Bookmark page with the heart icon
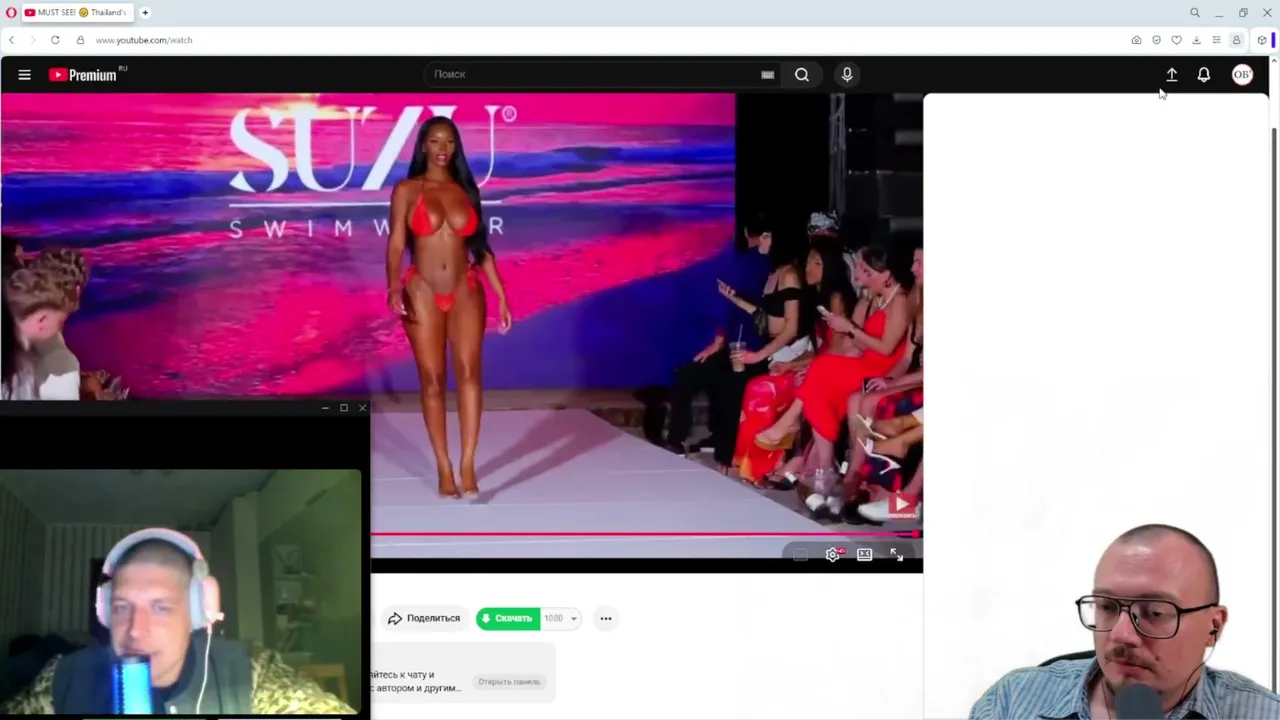Image resolution: width=1280 pixels, height=720 pixels. coord(1176,40)
